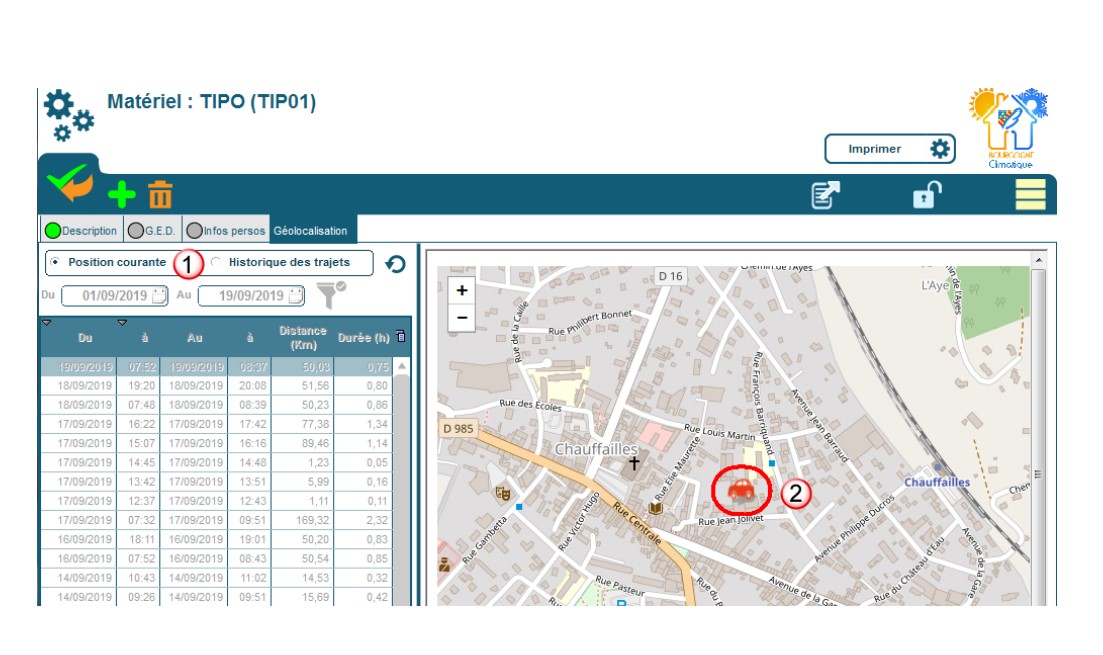The height and width of the screenshot is (655, 1103).
Task: Select trip row with distance 50,23
Action: tap(217, 405)
